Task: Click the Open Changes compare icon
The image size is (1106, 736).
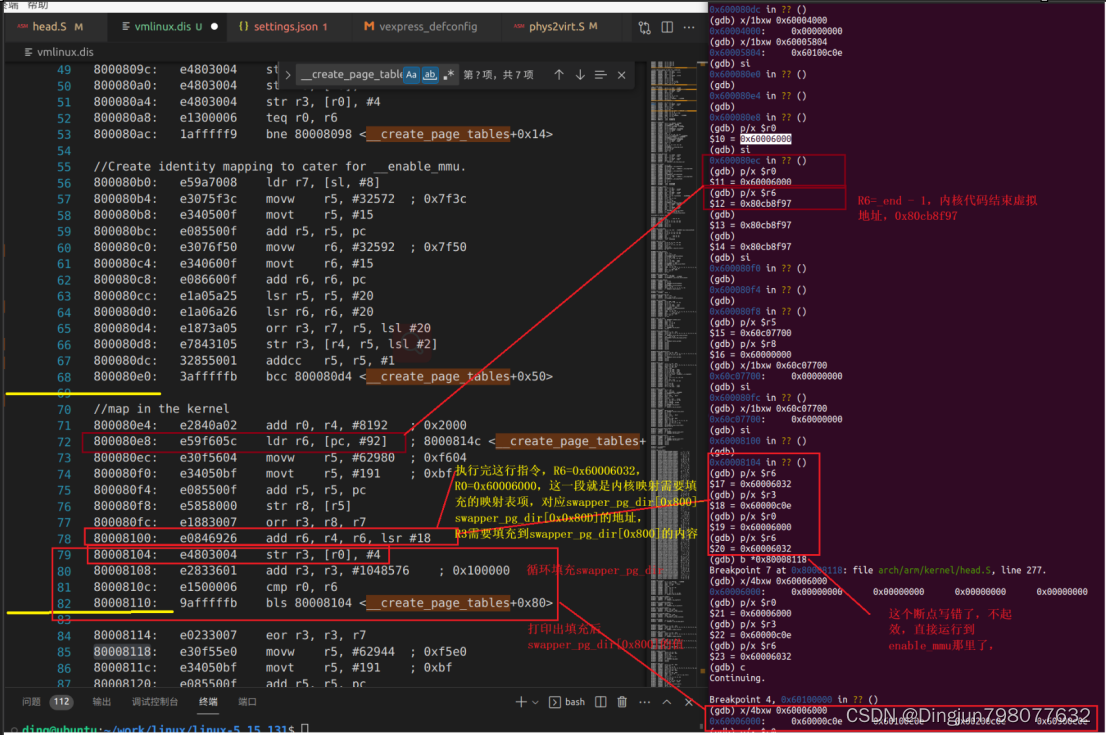Action: click(x=644, y=27)
